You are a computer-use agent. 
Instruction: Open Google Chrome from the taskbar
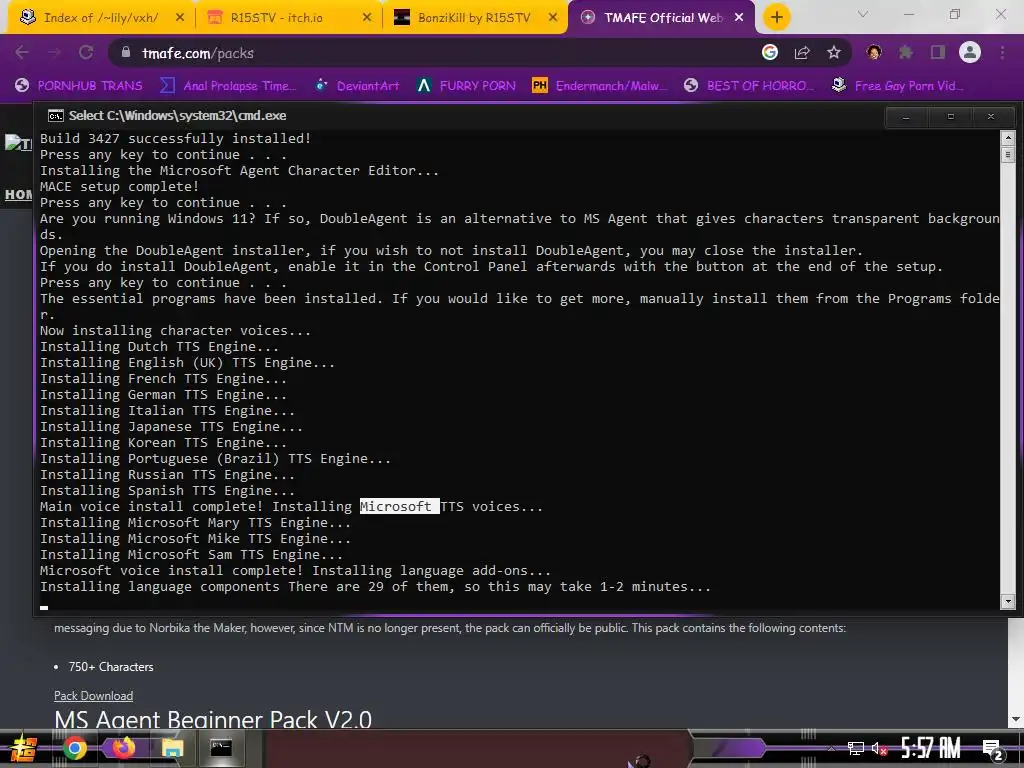click(x=74, y=748)
